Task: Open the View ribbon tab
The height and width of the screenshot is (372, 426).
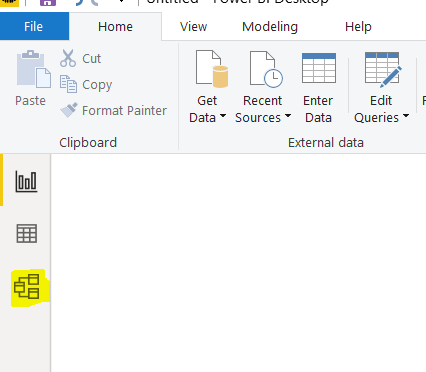Action: point(193,26)
